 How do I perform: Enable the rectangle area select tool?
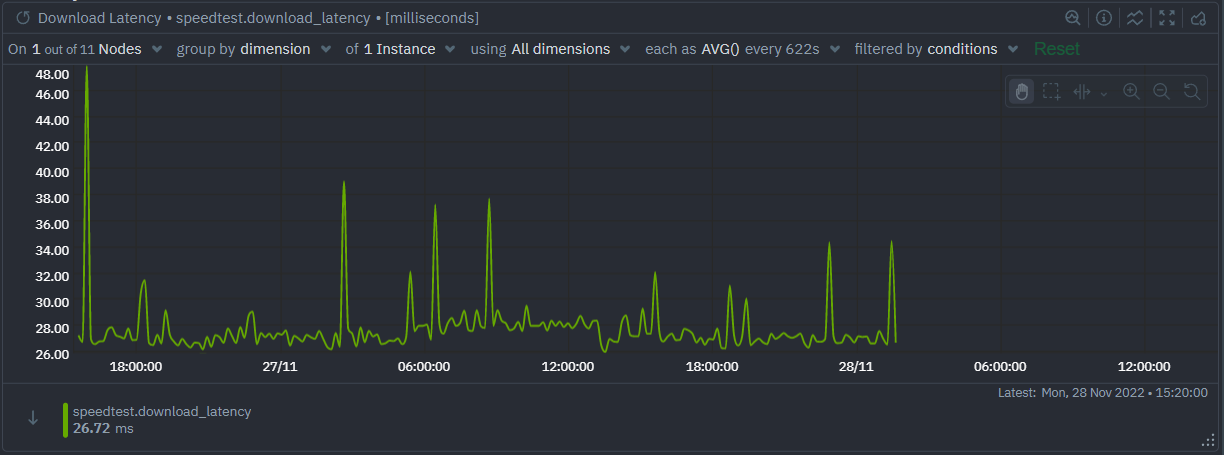(x=1051, y=91)
